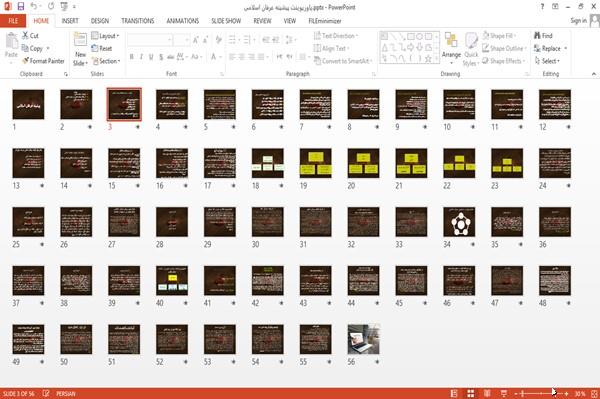This screenshot has width=600, height=399.
Task: Click Clear All Formatting icon
Action: (218, 40)
